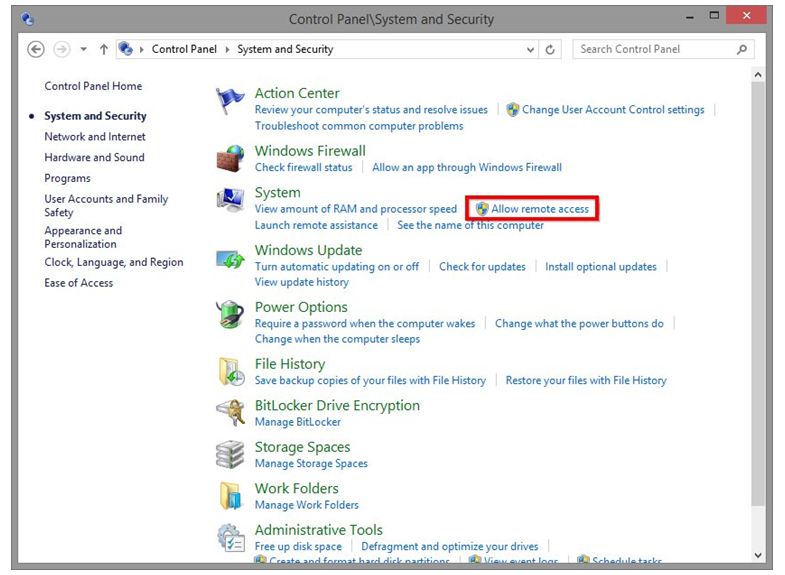Click the Refresh button beside address bar
Viewport: 785px width, 575px height.
(x=551, y=49)
